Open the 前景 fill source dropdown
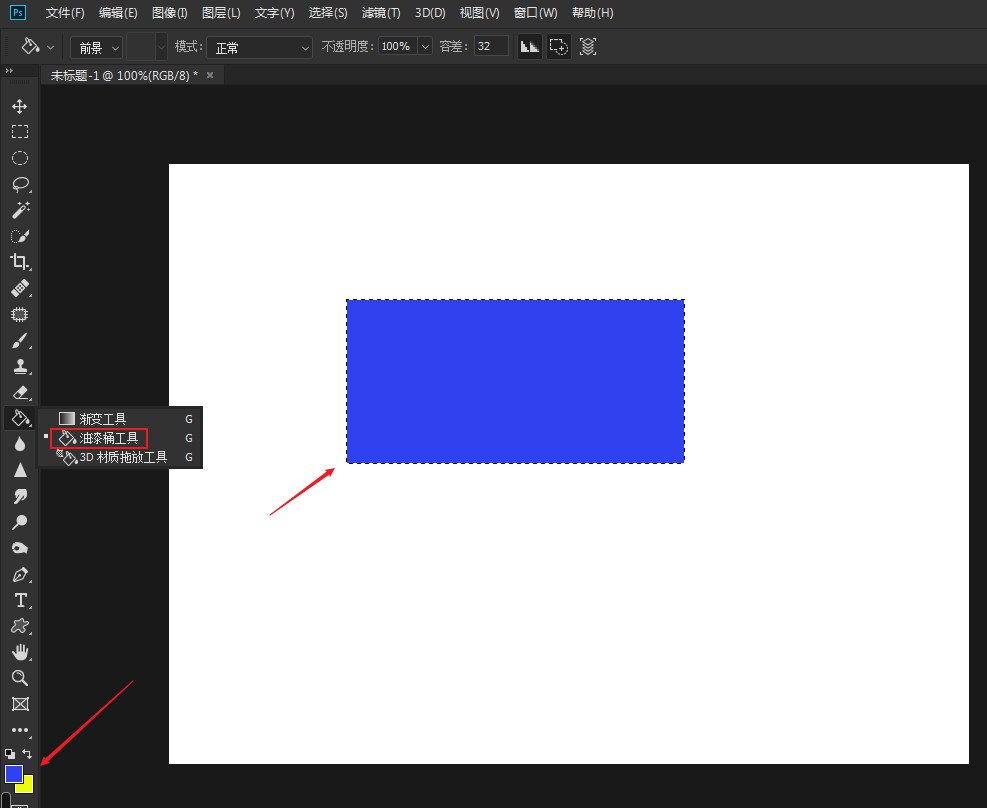 click(96, 47)
